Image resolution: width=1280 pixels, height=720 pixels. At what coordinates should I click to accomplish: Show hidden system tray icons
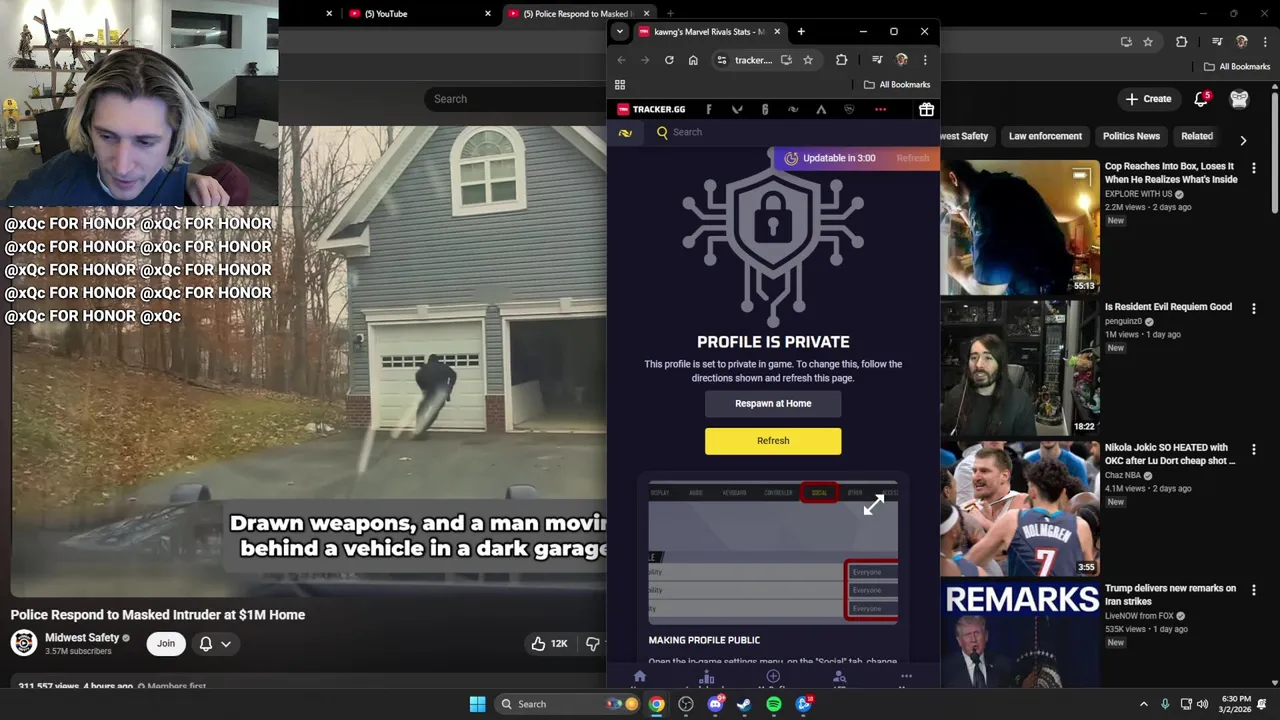pos(1144,704)
